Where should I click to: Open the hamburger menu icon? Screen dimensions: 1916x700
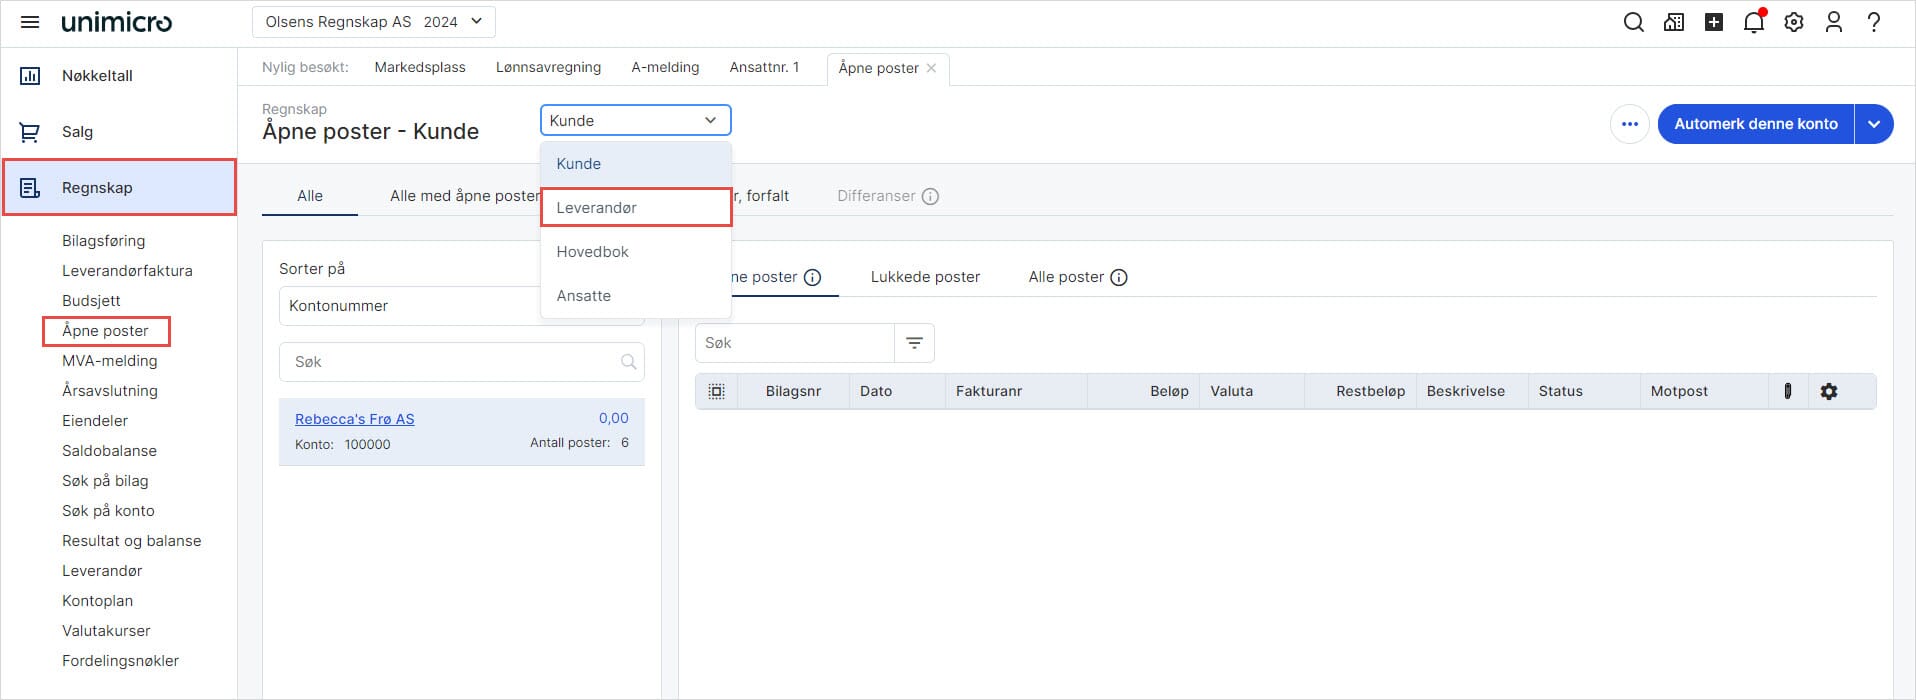tap(30, 22)
